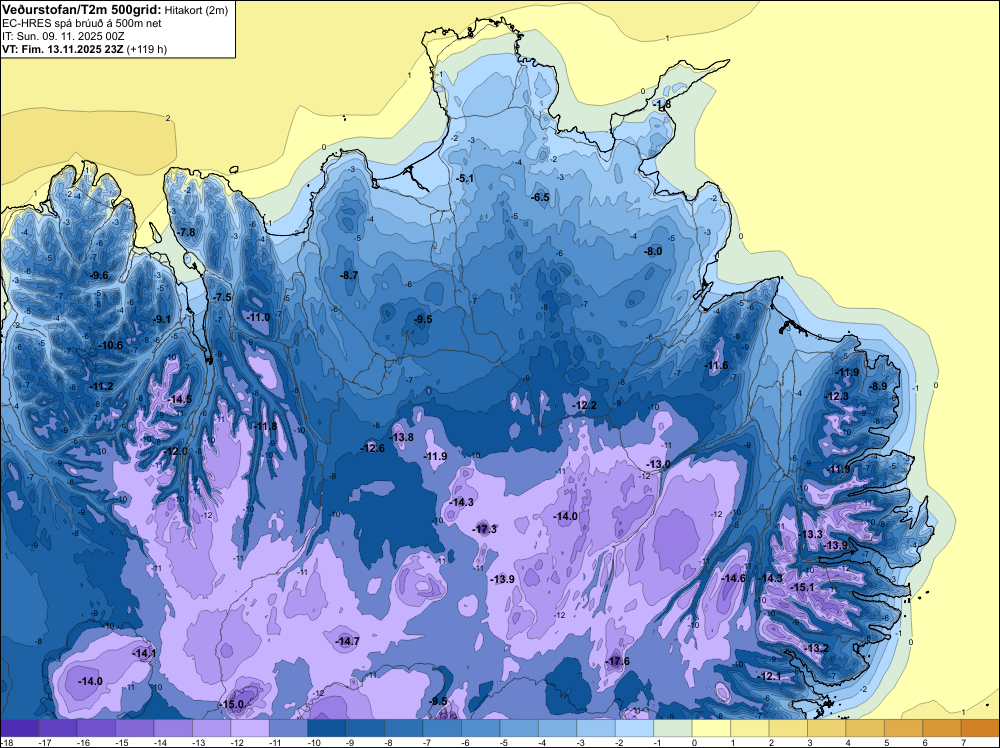This screenshot has height=748, width=1000.
Task: Select the -14.5 temperature value
Action: [x=179, y=399]
